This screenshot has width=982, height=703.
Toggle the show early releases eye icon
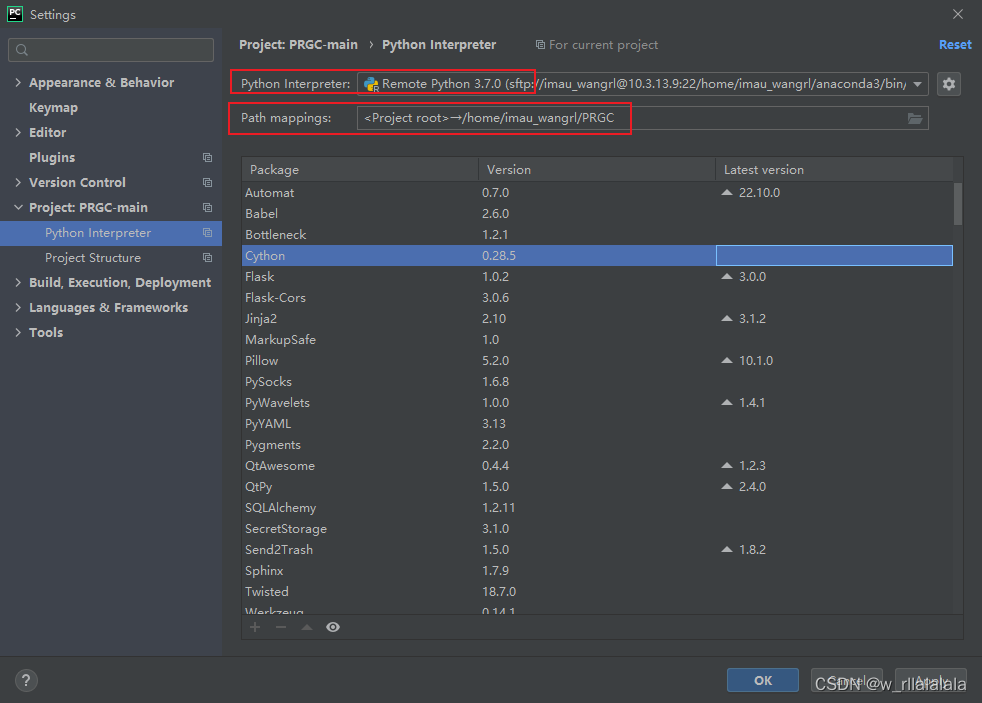[x=333, y=627]
